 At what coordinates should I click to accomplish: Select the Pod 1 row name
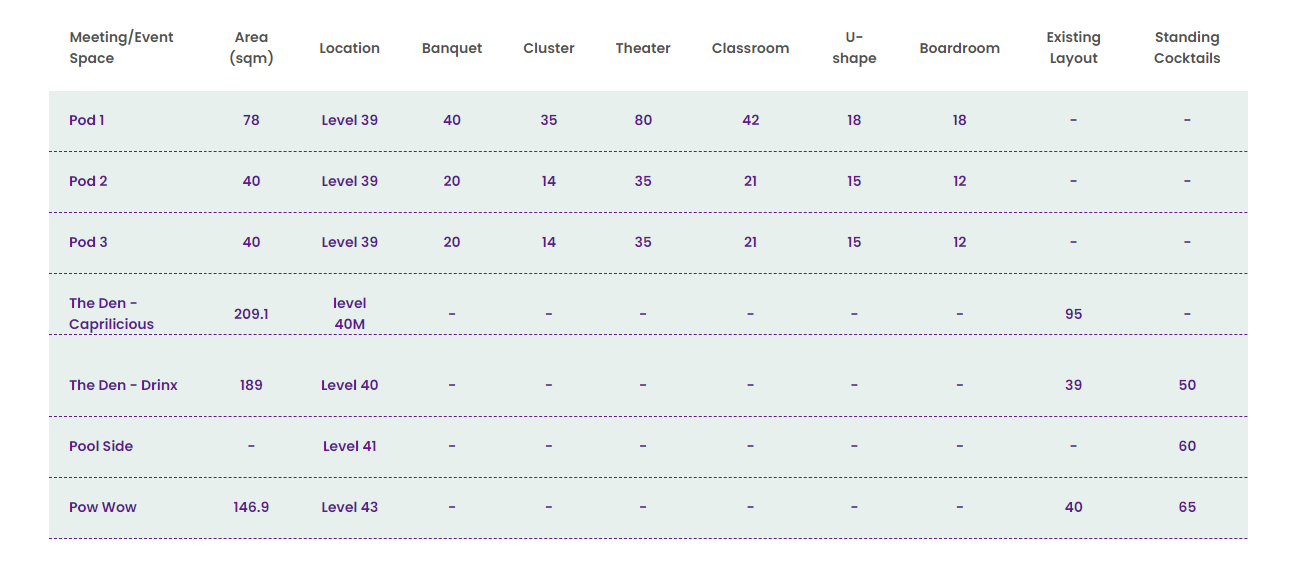[87, 120]
